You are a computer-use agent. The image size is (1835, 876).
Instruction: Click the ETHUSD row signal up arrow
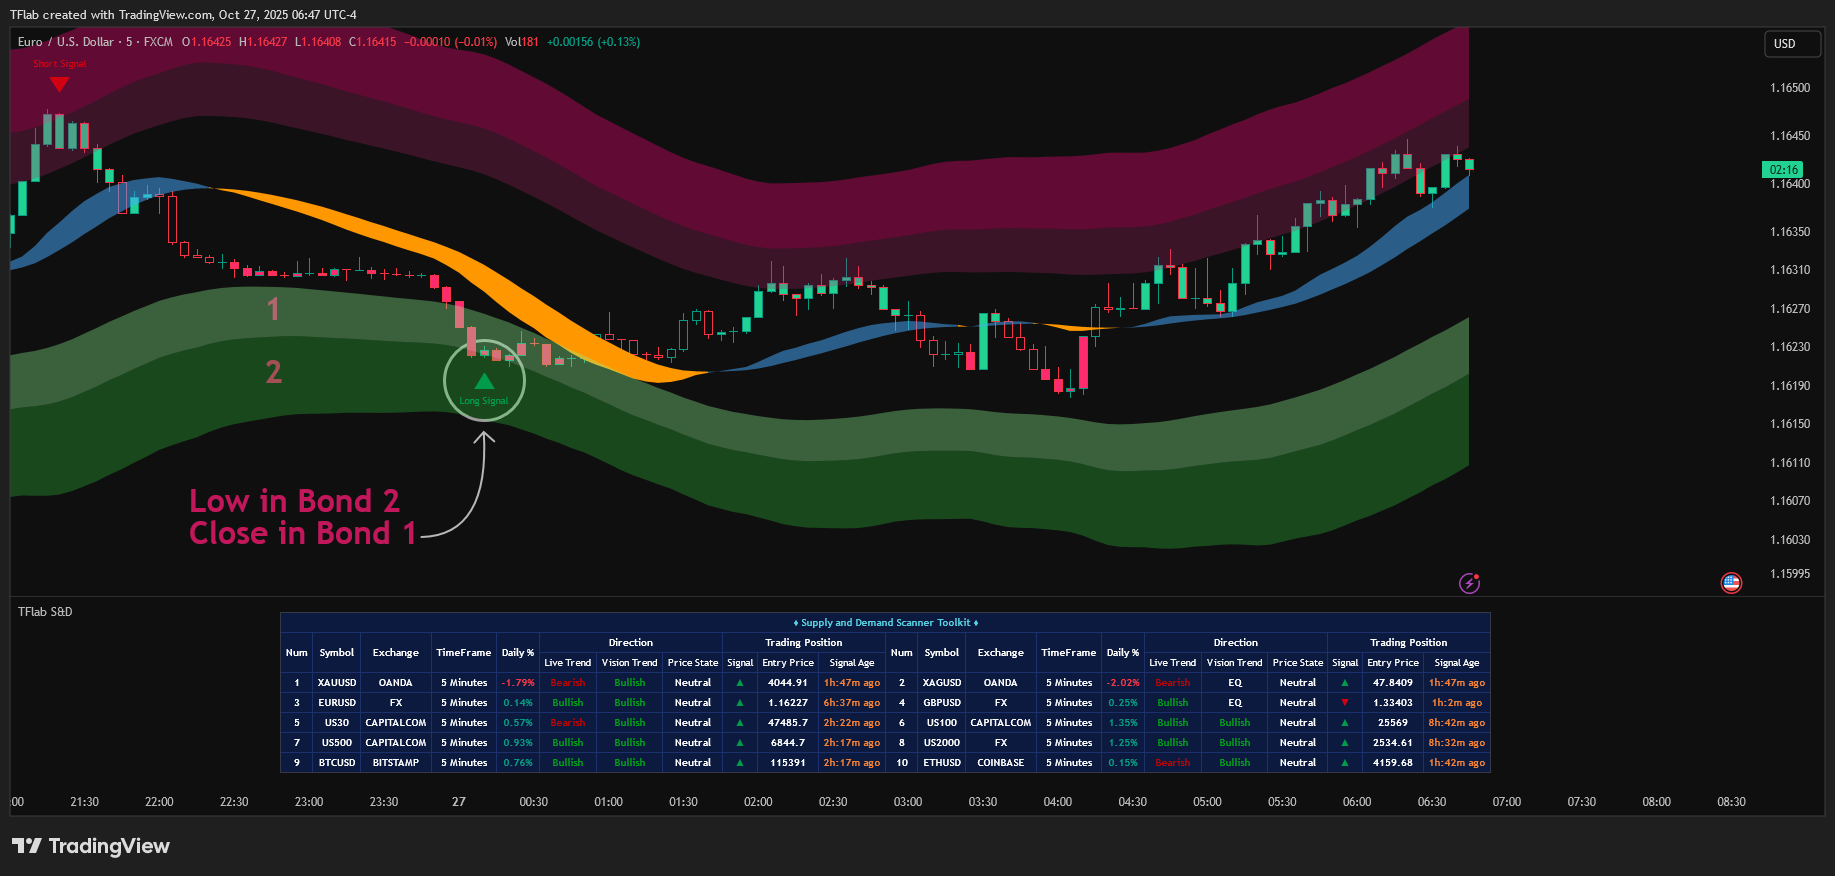click(x=1345, y=763)
